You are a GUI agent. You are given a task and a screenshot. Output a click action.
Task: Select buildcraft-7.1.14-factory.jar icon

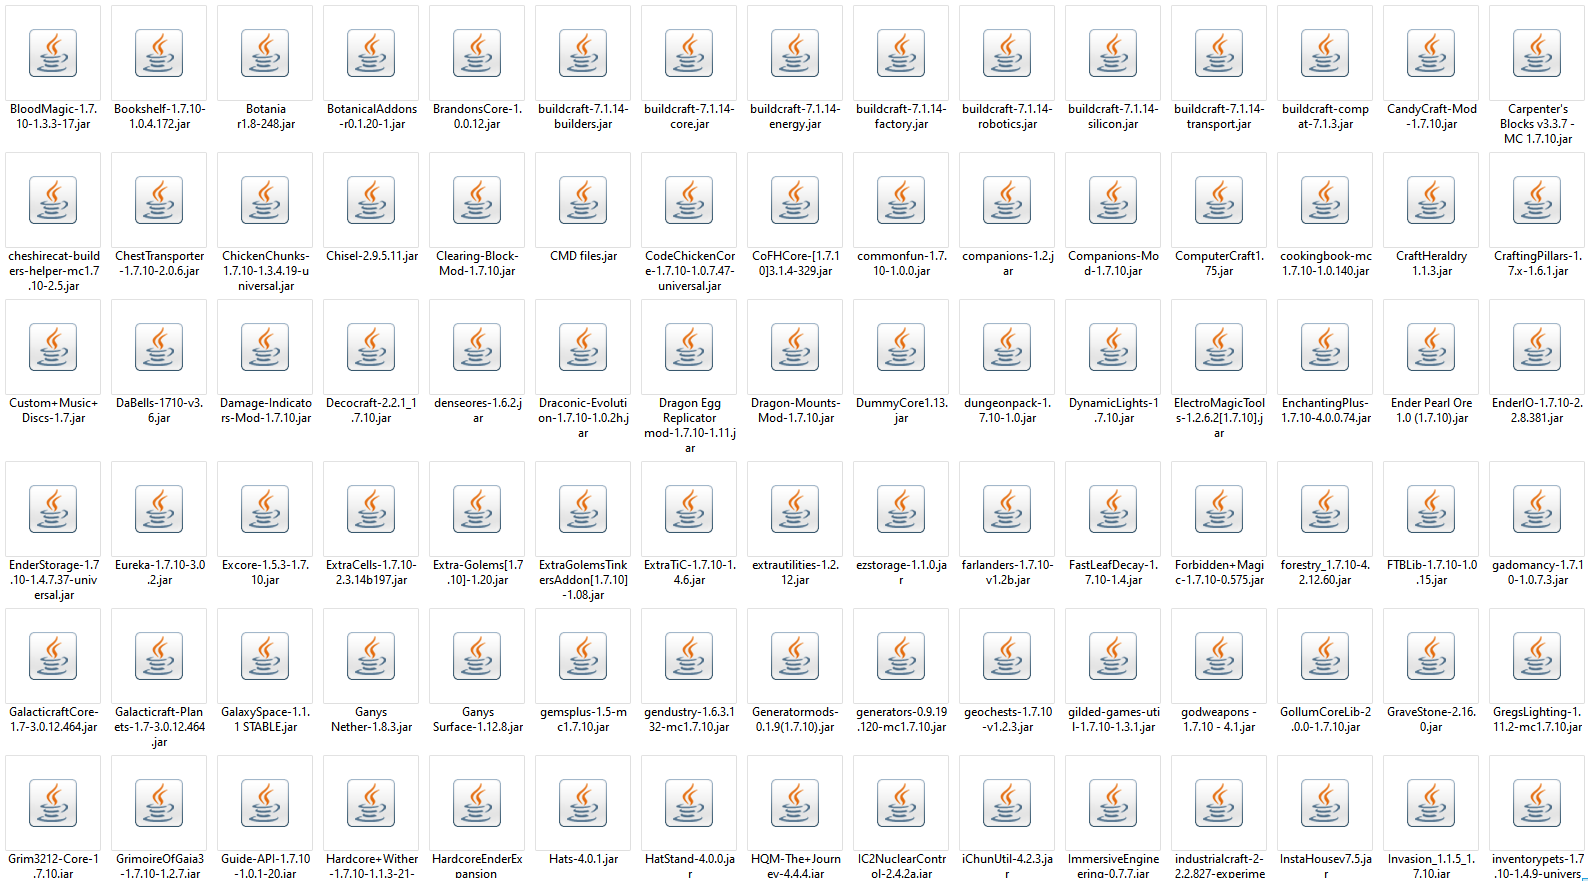coord(901,53)
